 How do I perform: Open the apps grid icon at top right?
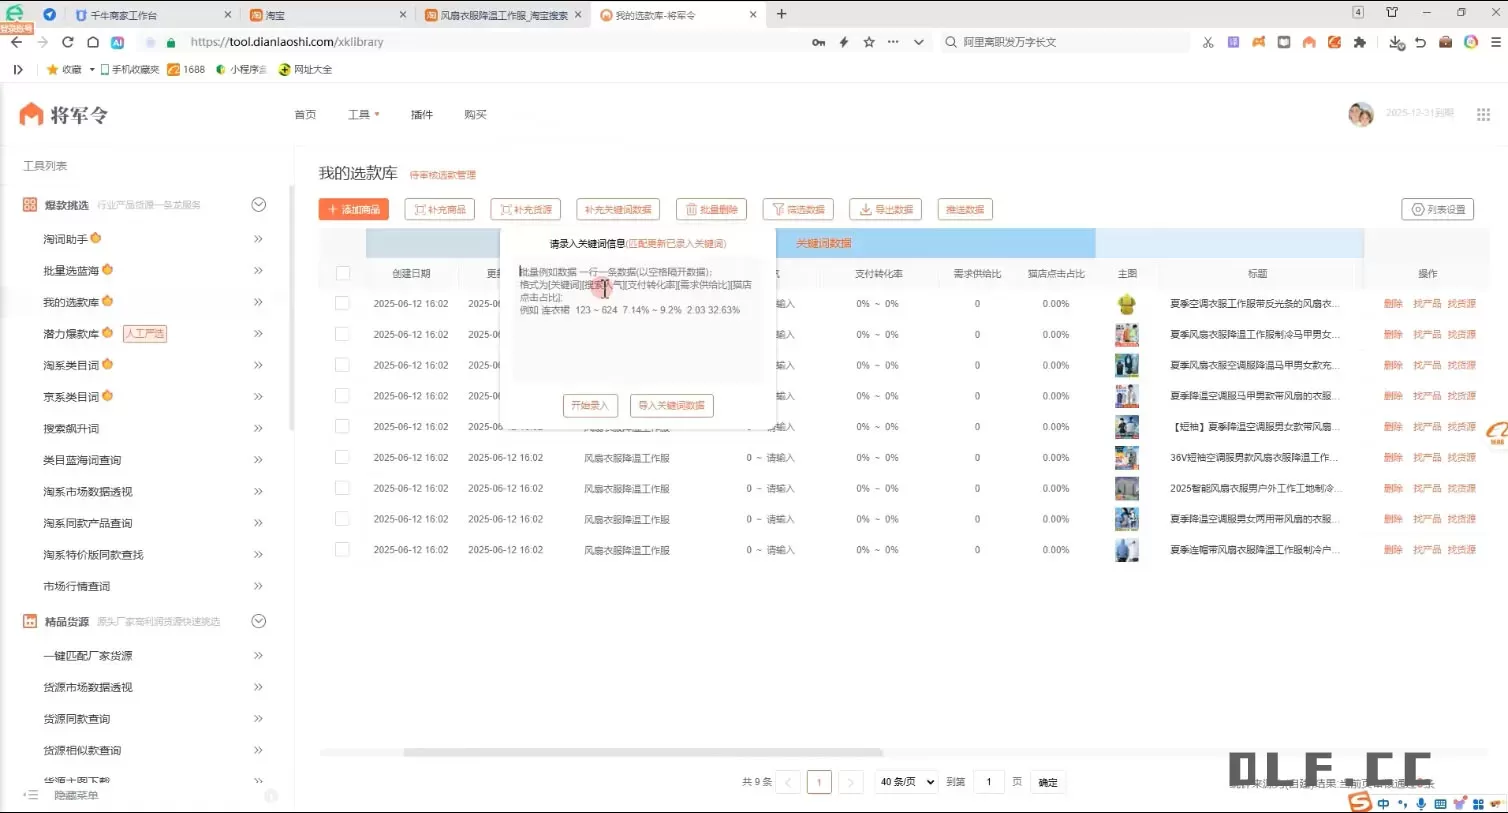pyautogui.click(x=1483, y=114)
